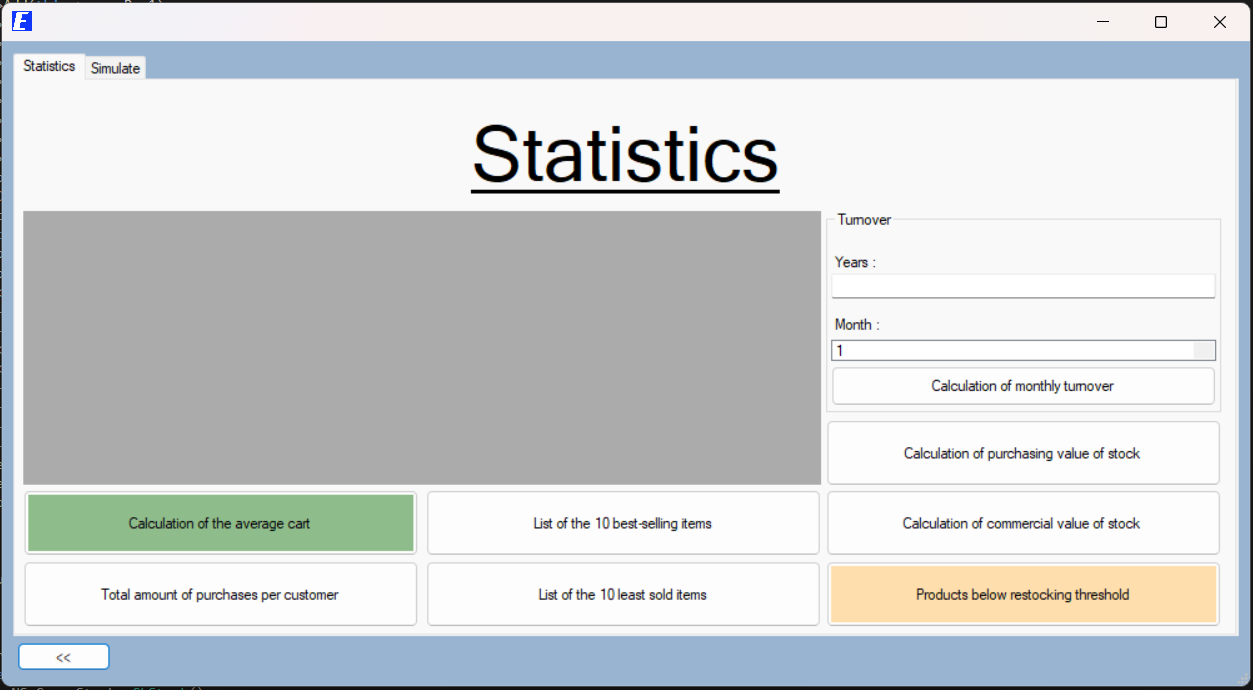Image resolution: width=1253 pixels, height=690 pixels.
Task: Click the green Calculation of the average cart button
Action: (220, 523)
